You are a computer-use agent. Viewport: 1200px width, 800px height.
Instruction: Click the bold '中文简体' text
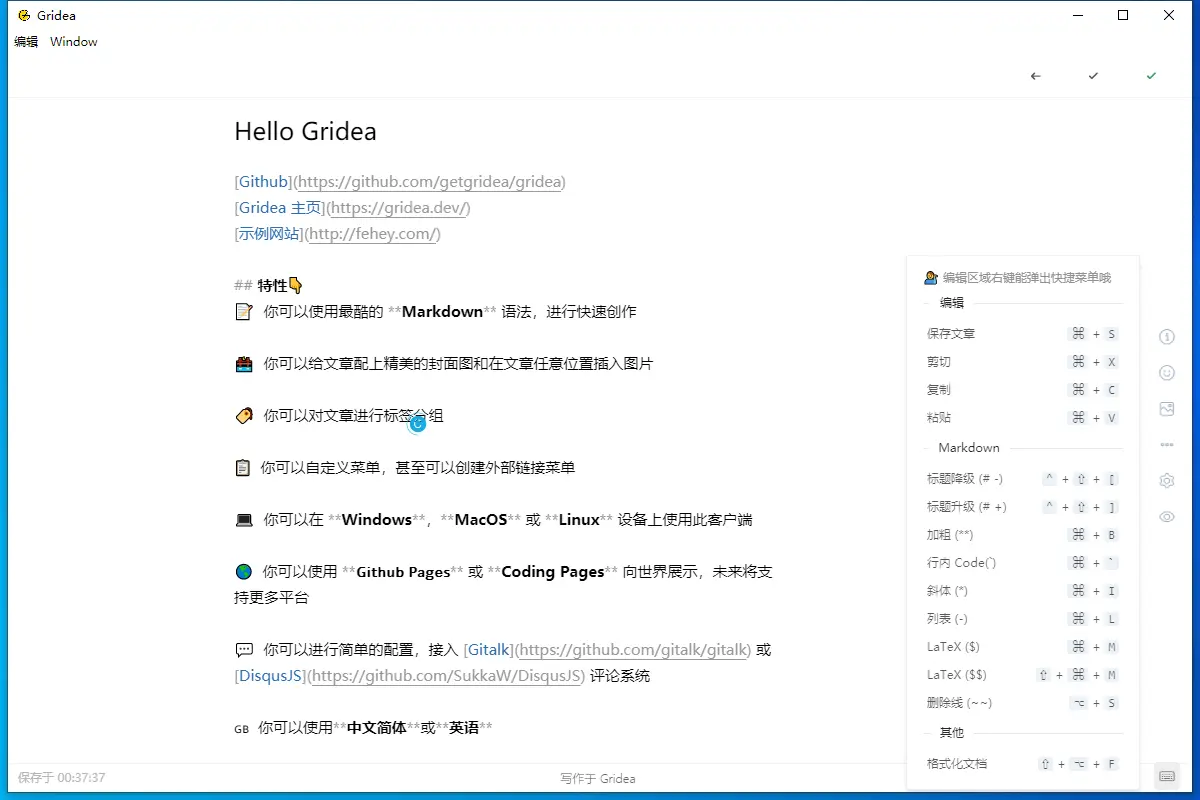[x=376, y=728]
